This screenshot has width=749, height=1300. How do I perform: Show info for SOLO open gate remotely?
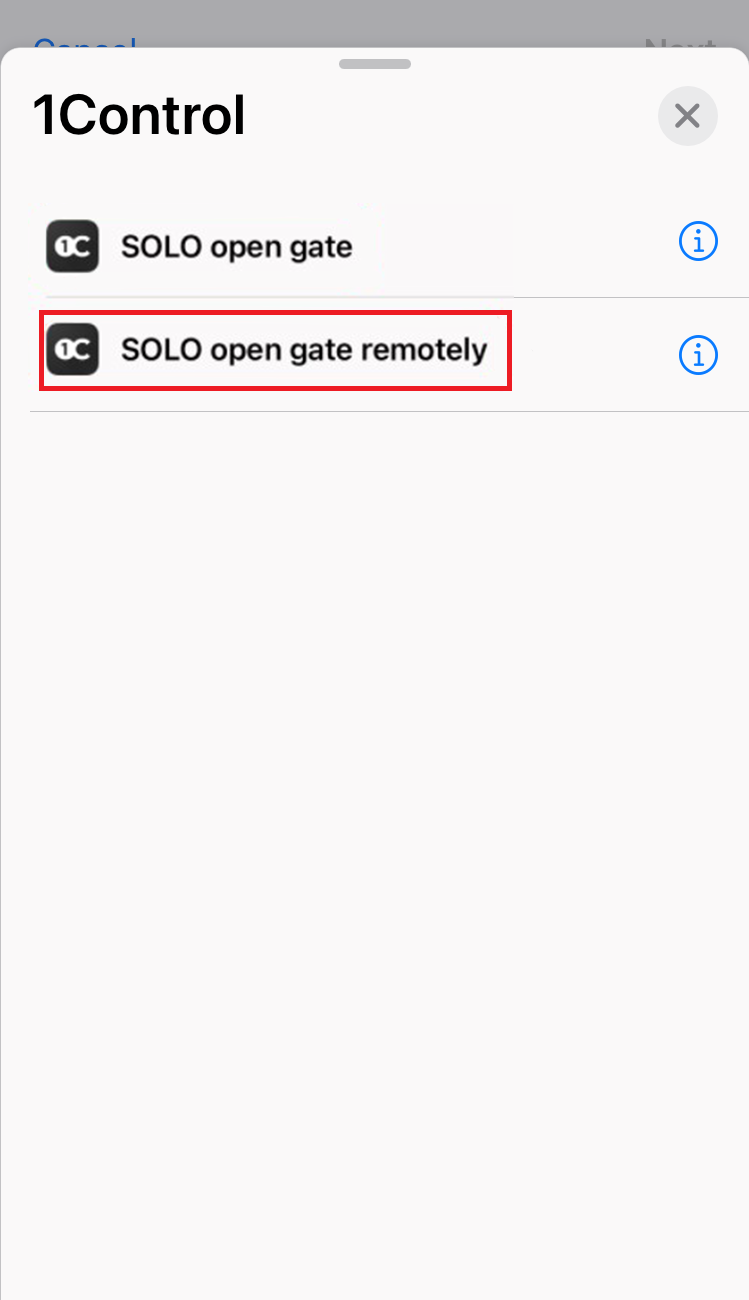coord(698,354)
